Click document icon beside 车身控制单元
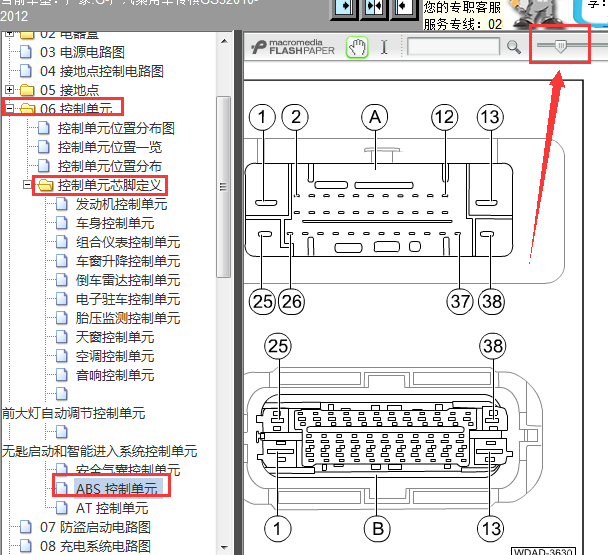The width and height of the screenshot is (608, 555). point(62,223)
